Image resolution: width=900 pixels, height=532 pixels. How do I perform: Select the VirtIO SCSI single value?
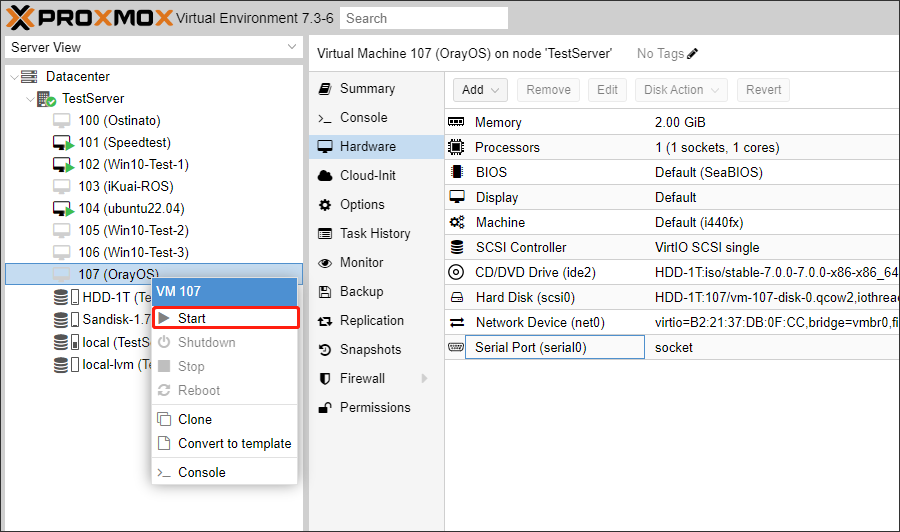tap(707, 247)
